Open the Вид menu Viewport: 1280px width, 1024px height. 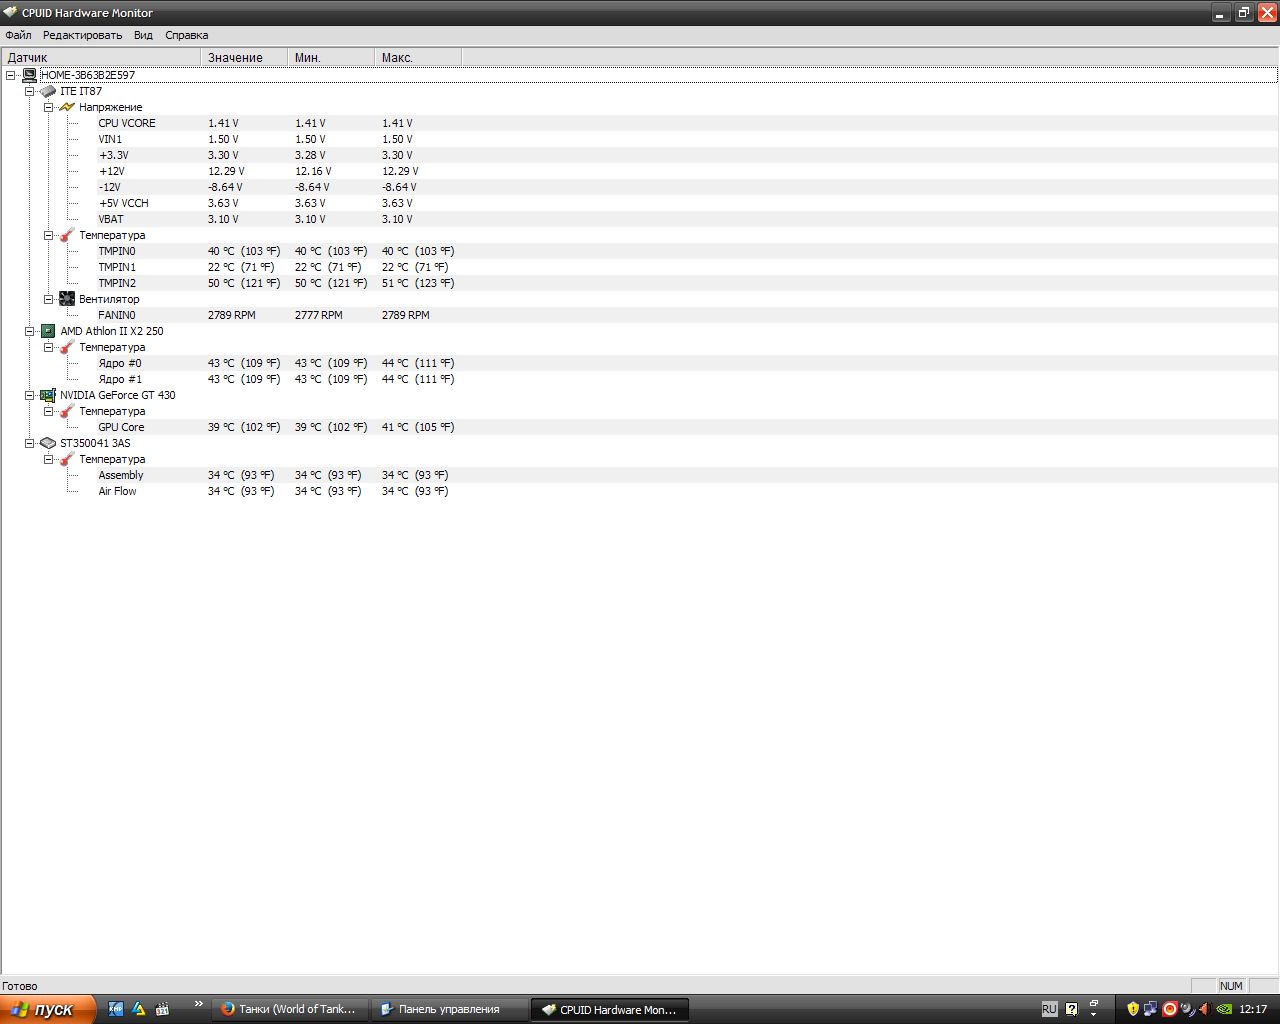point(143,35)
